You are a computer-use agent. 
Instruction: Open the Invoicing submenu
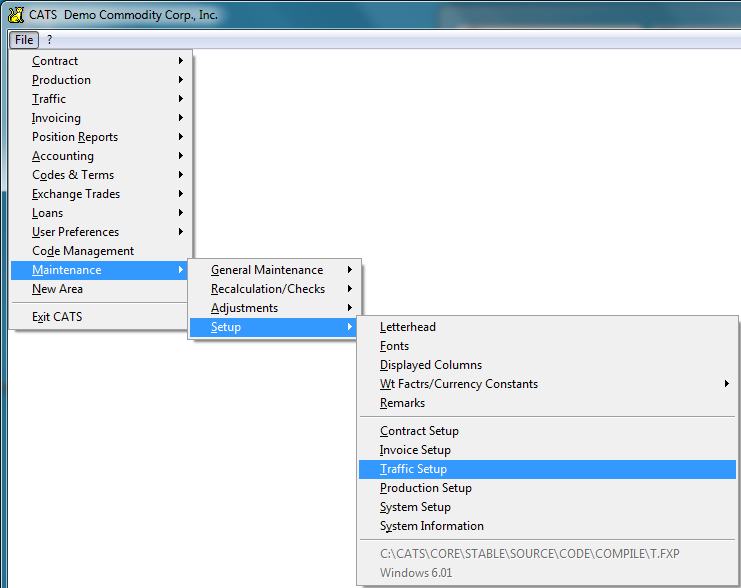click(101, 118)
